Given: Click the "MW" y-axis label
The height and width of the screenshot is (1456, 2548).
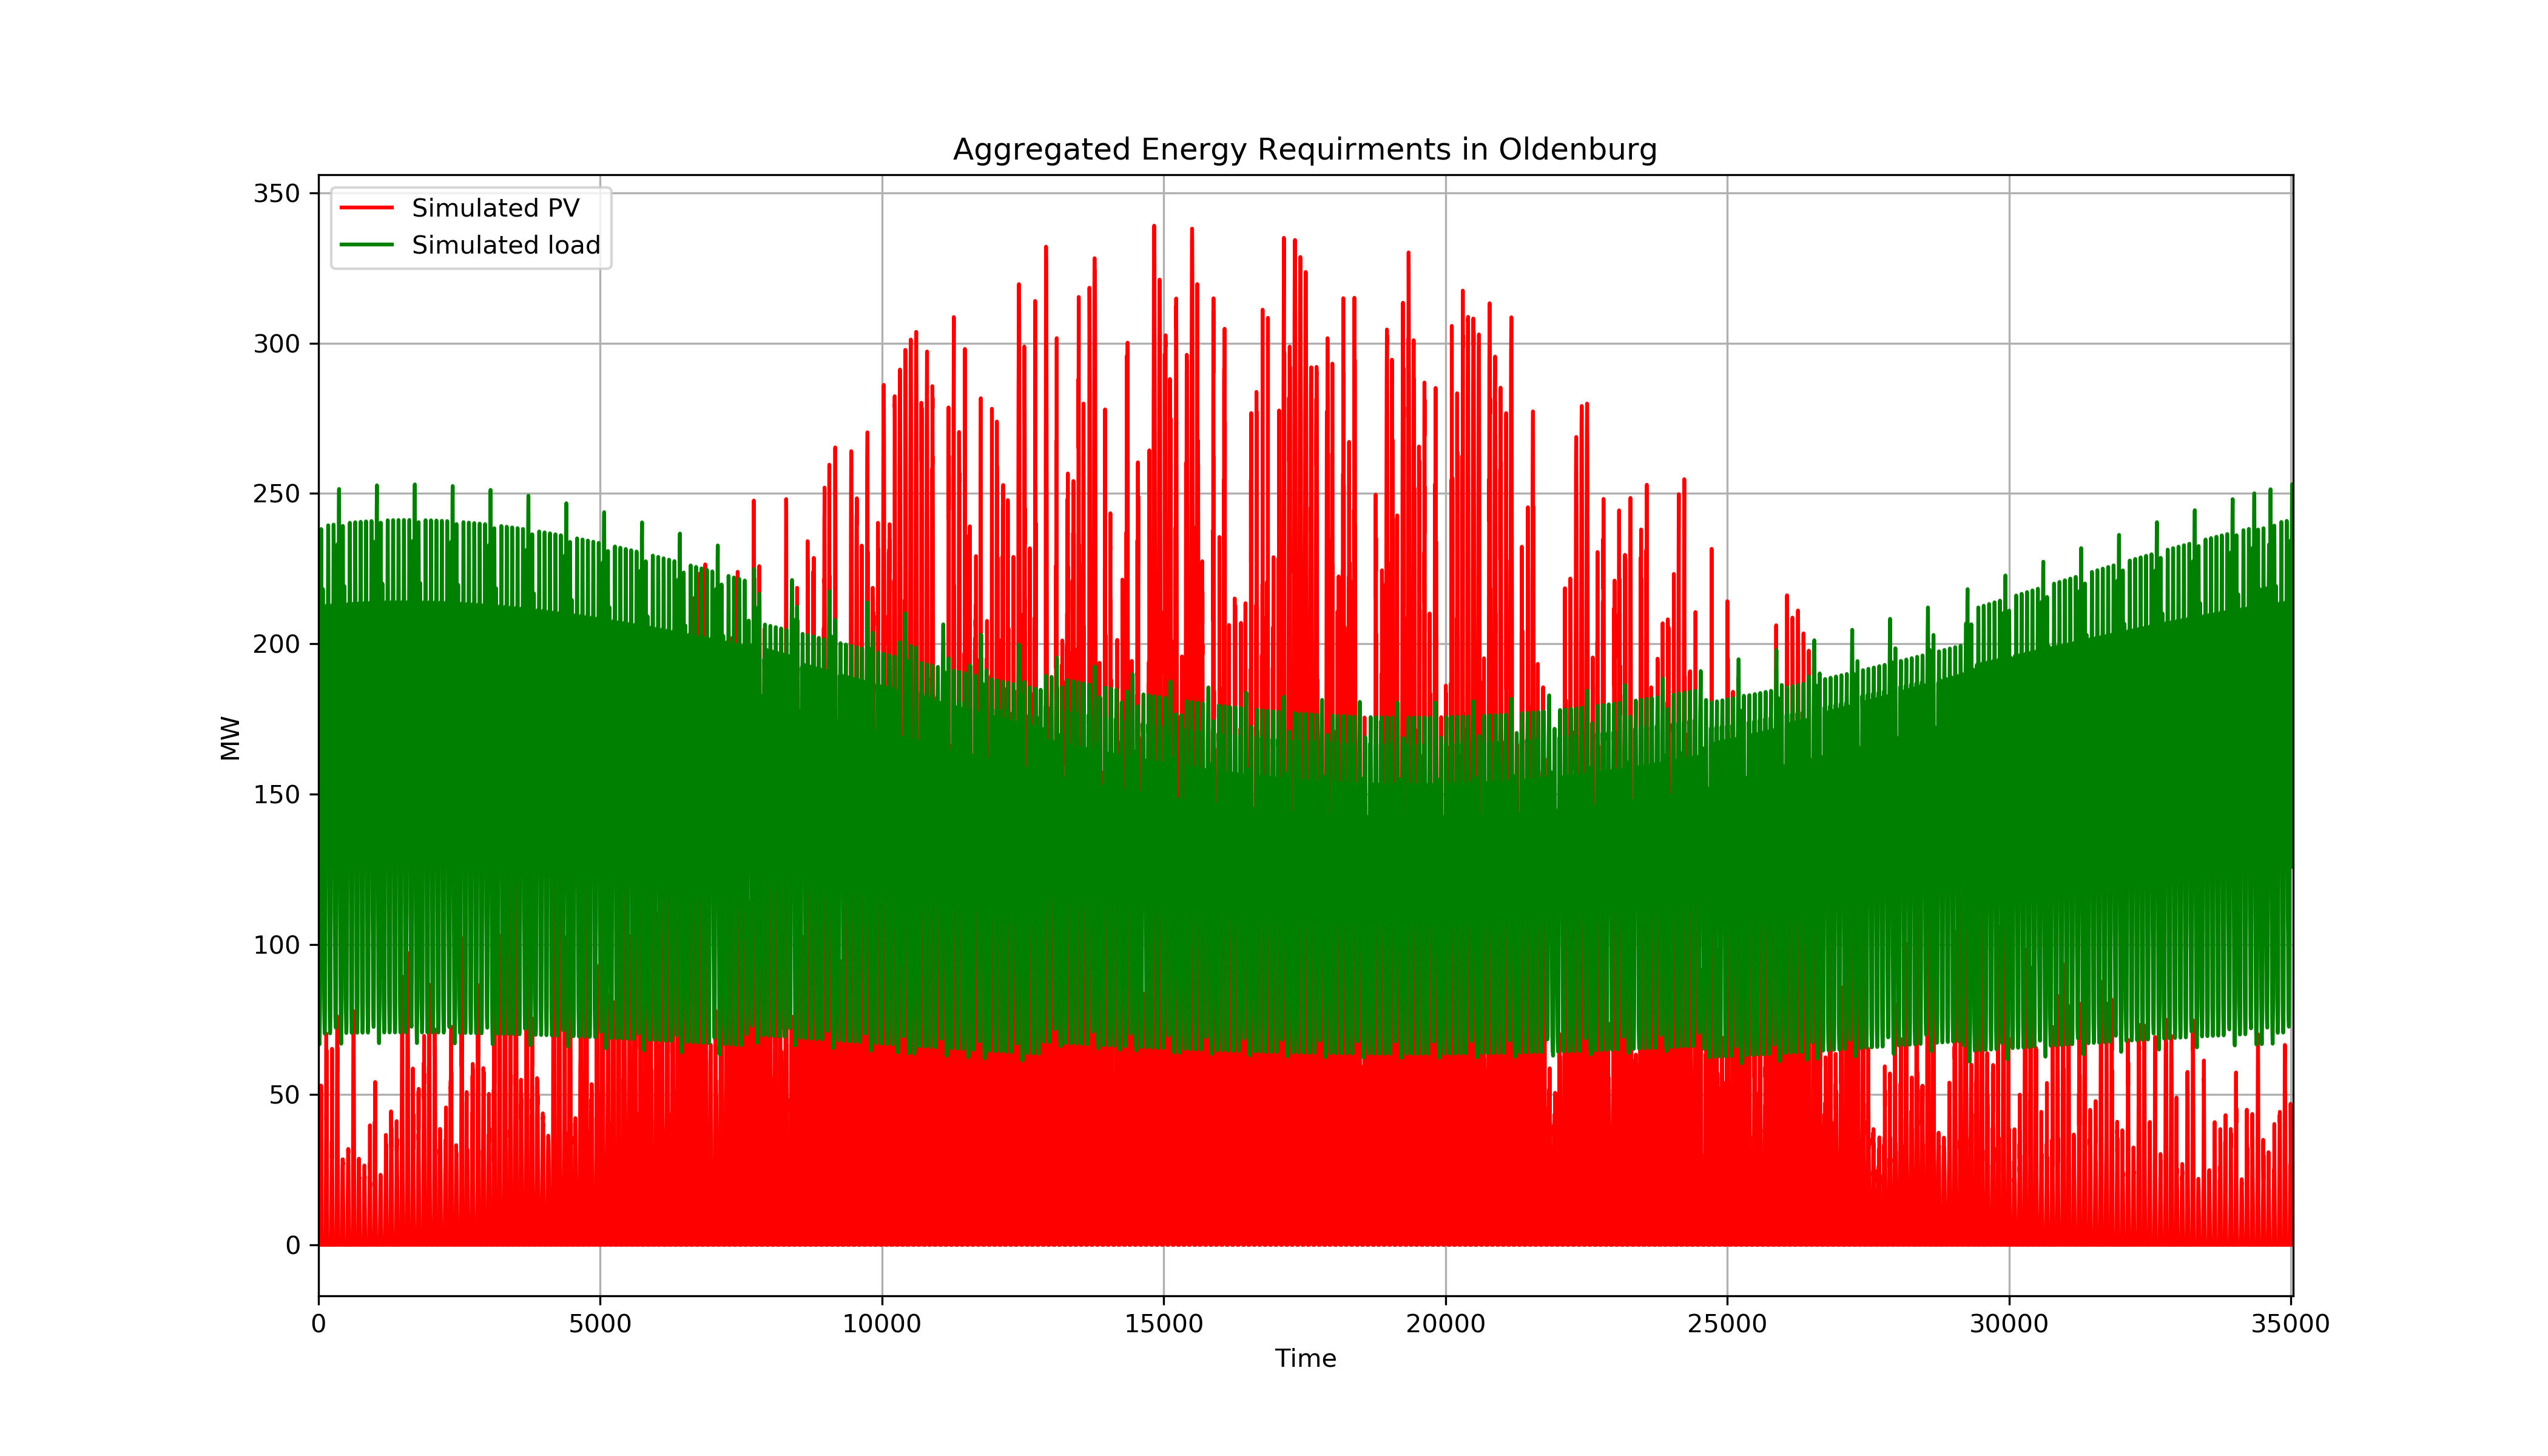Looking at the screenshot, I should [230, 738].
